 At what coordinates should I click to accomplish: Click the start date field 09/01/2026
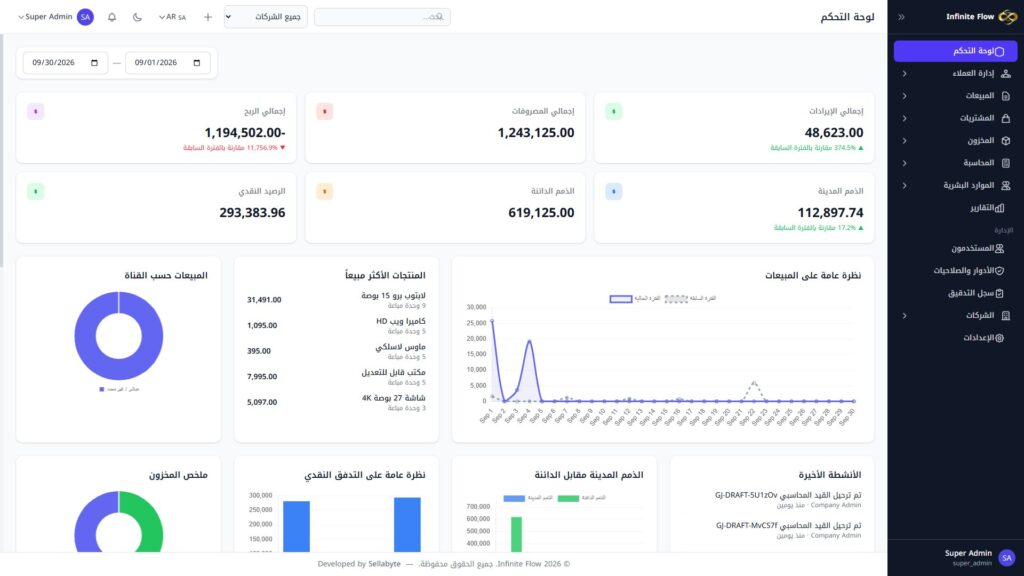[168, 63]
